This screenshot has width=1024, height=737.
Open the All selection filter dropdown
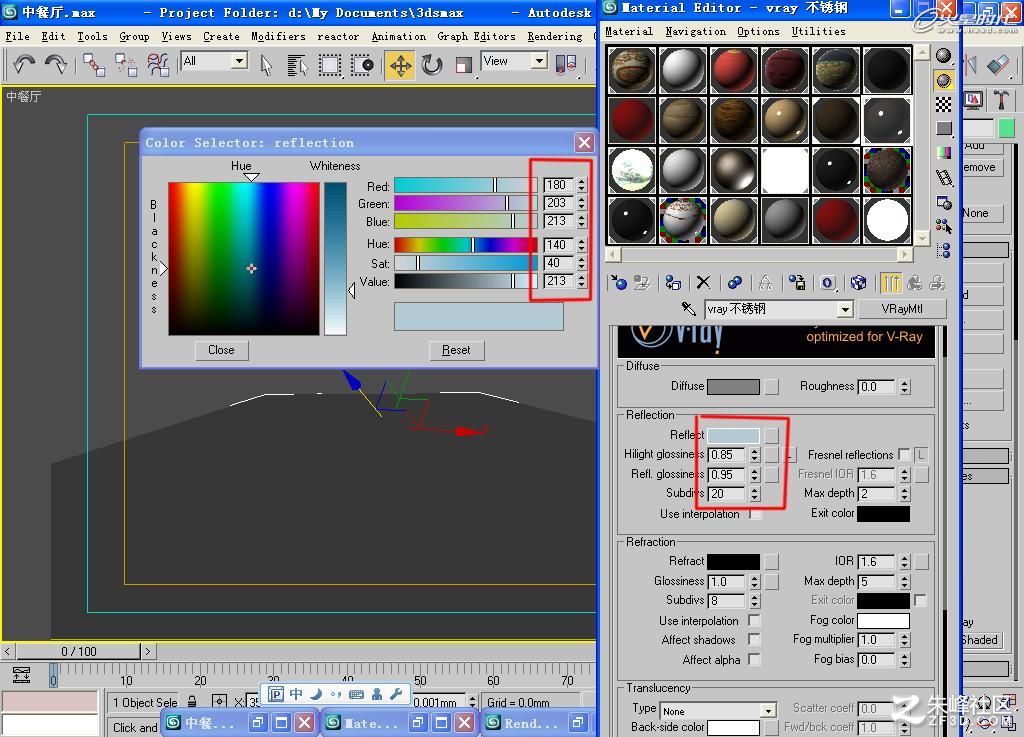(x=240, y=61)
